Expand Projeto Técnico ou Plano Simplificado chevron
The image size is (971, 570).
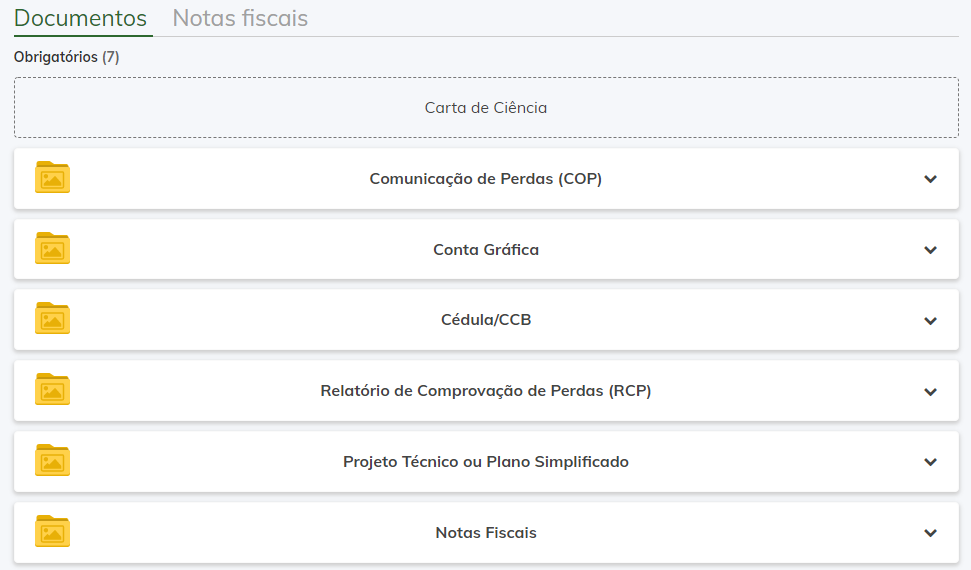(930, 462)
